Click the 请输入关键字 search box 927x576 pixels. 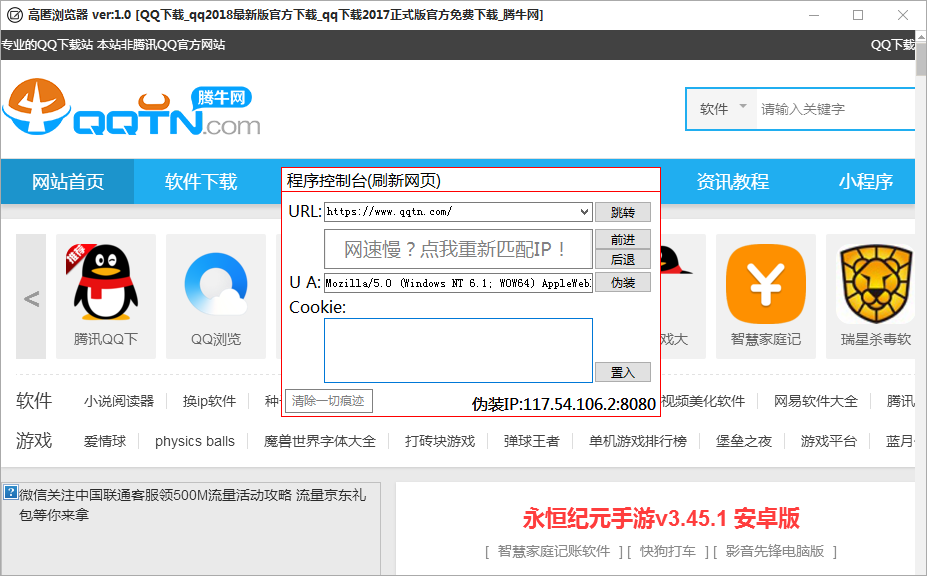click(836, 109)
